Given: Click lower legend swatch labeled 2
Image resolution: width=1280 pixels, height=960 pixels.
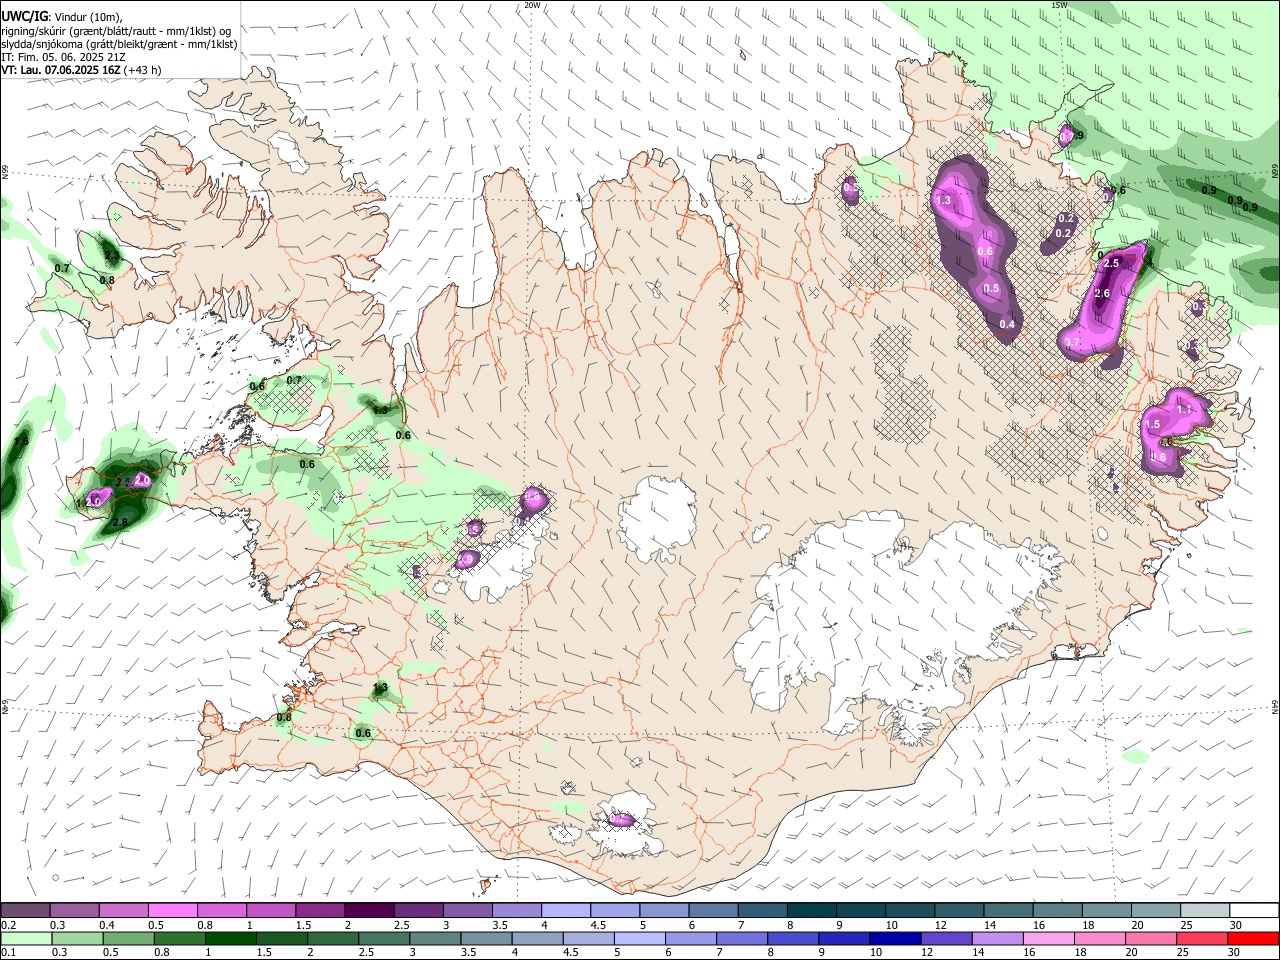Looking at the screenshot, I should coord(333,938).
